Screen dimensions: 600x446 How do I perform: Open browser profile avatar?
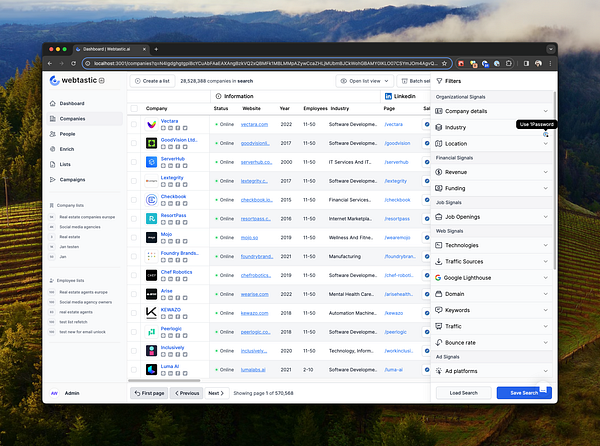click(538, 63)
